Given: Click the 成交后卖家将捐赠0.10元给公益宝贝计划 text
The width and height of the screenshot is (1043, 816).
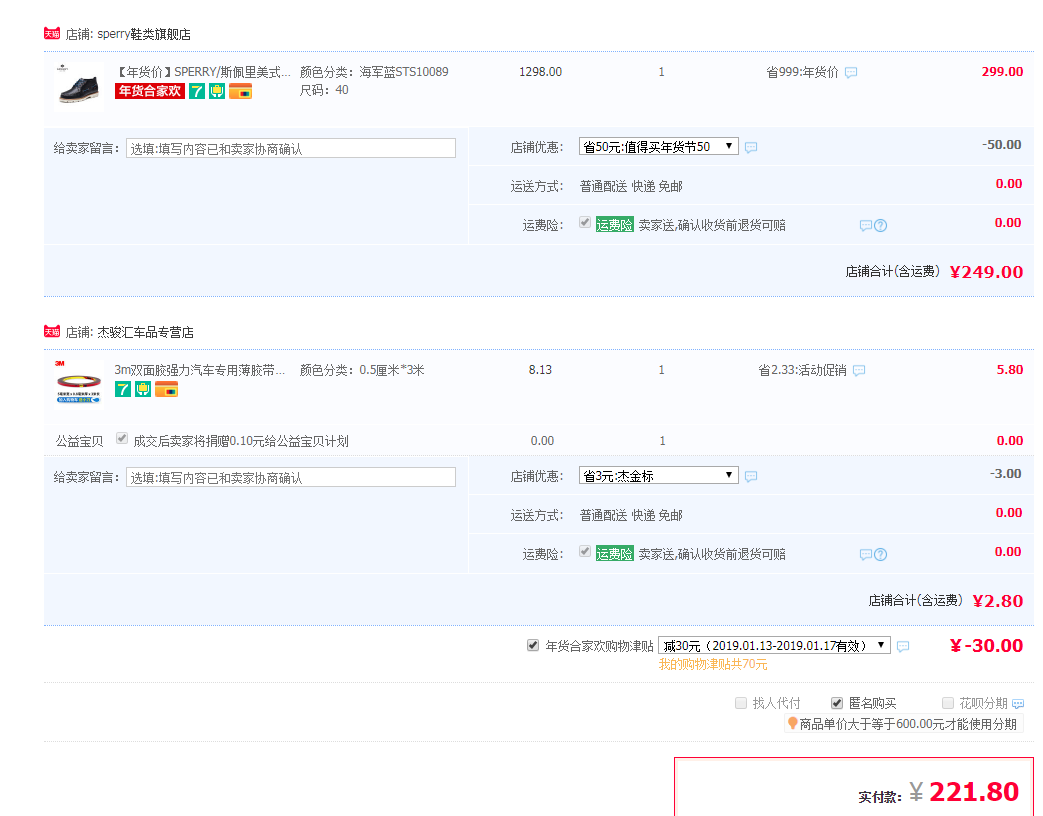Looking at the screenshot, I should coord(241,441).
